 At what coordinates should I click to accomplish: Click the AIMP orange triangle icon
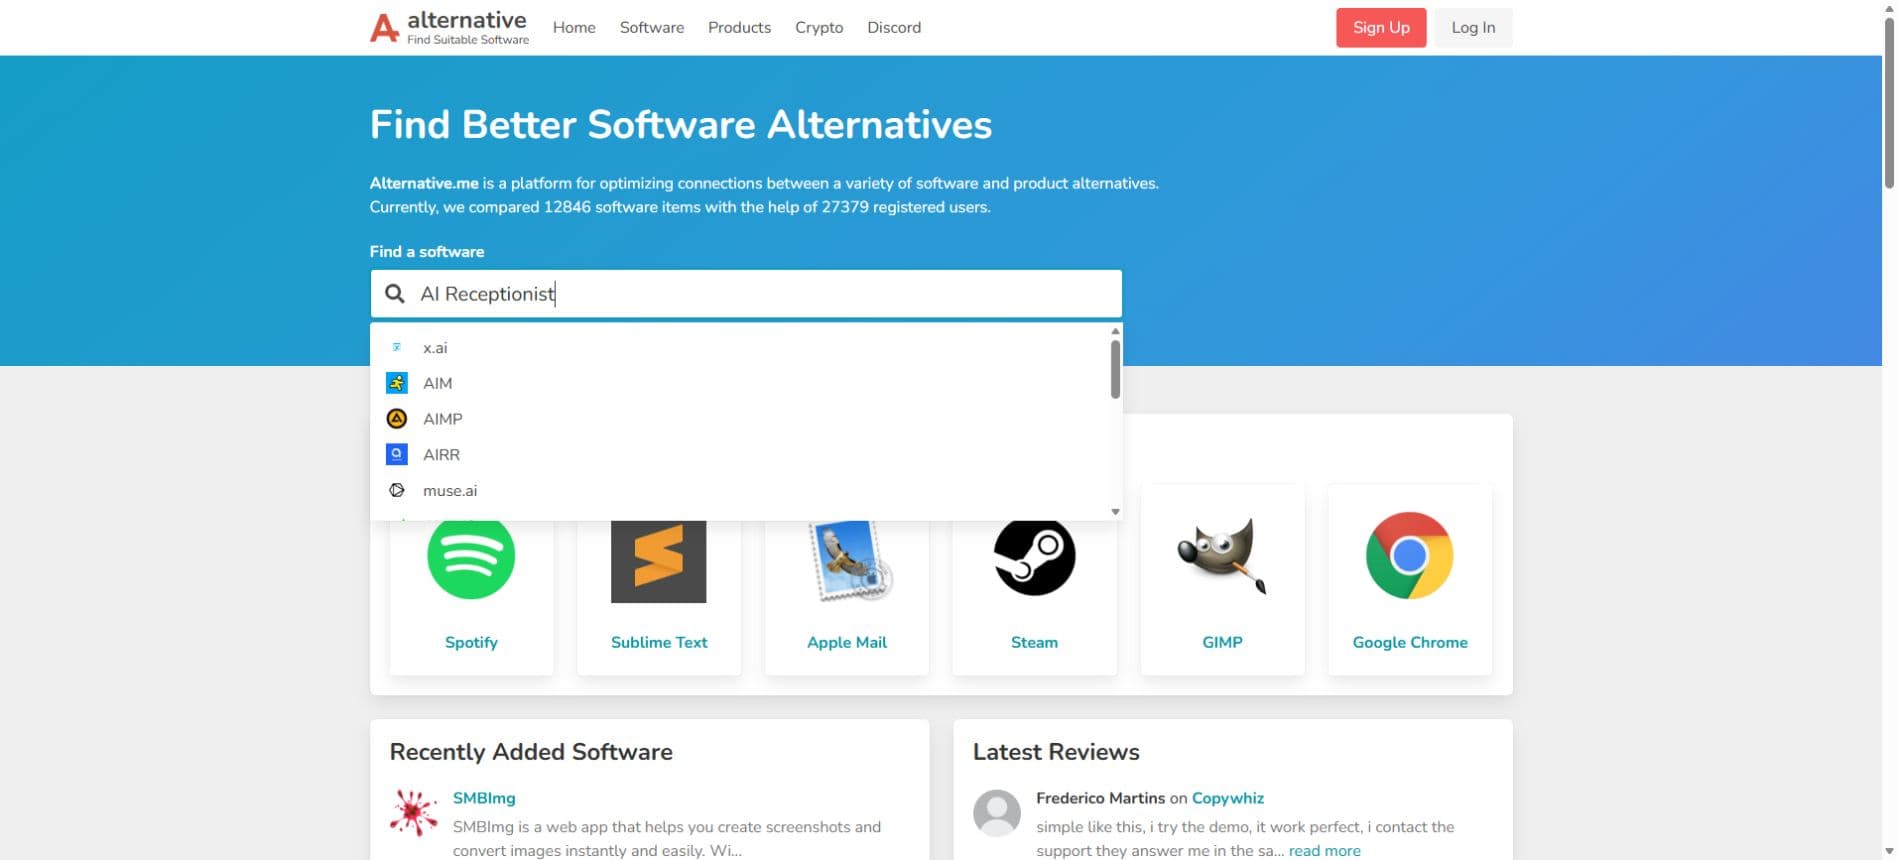coord(397,419)
